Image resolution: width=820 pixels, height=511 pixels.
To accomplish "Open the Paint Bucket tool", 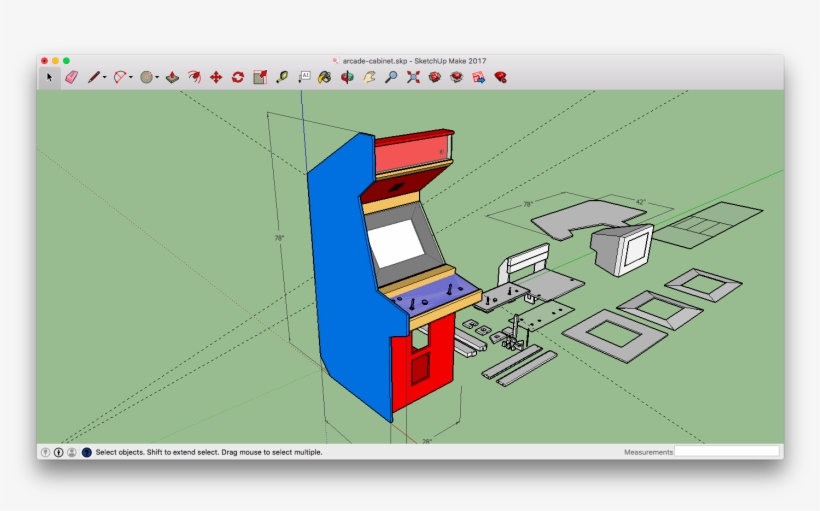I will pos(325,77).
